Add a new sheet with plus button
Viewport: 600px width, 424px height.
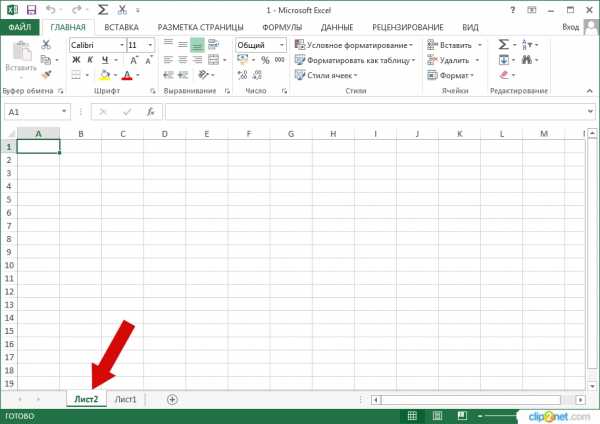(172, 400)
